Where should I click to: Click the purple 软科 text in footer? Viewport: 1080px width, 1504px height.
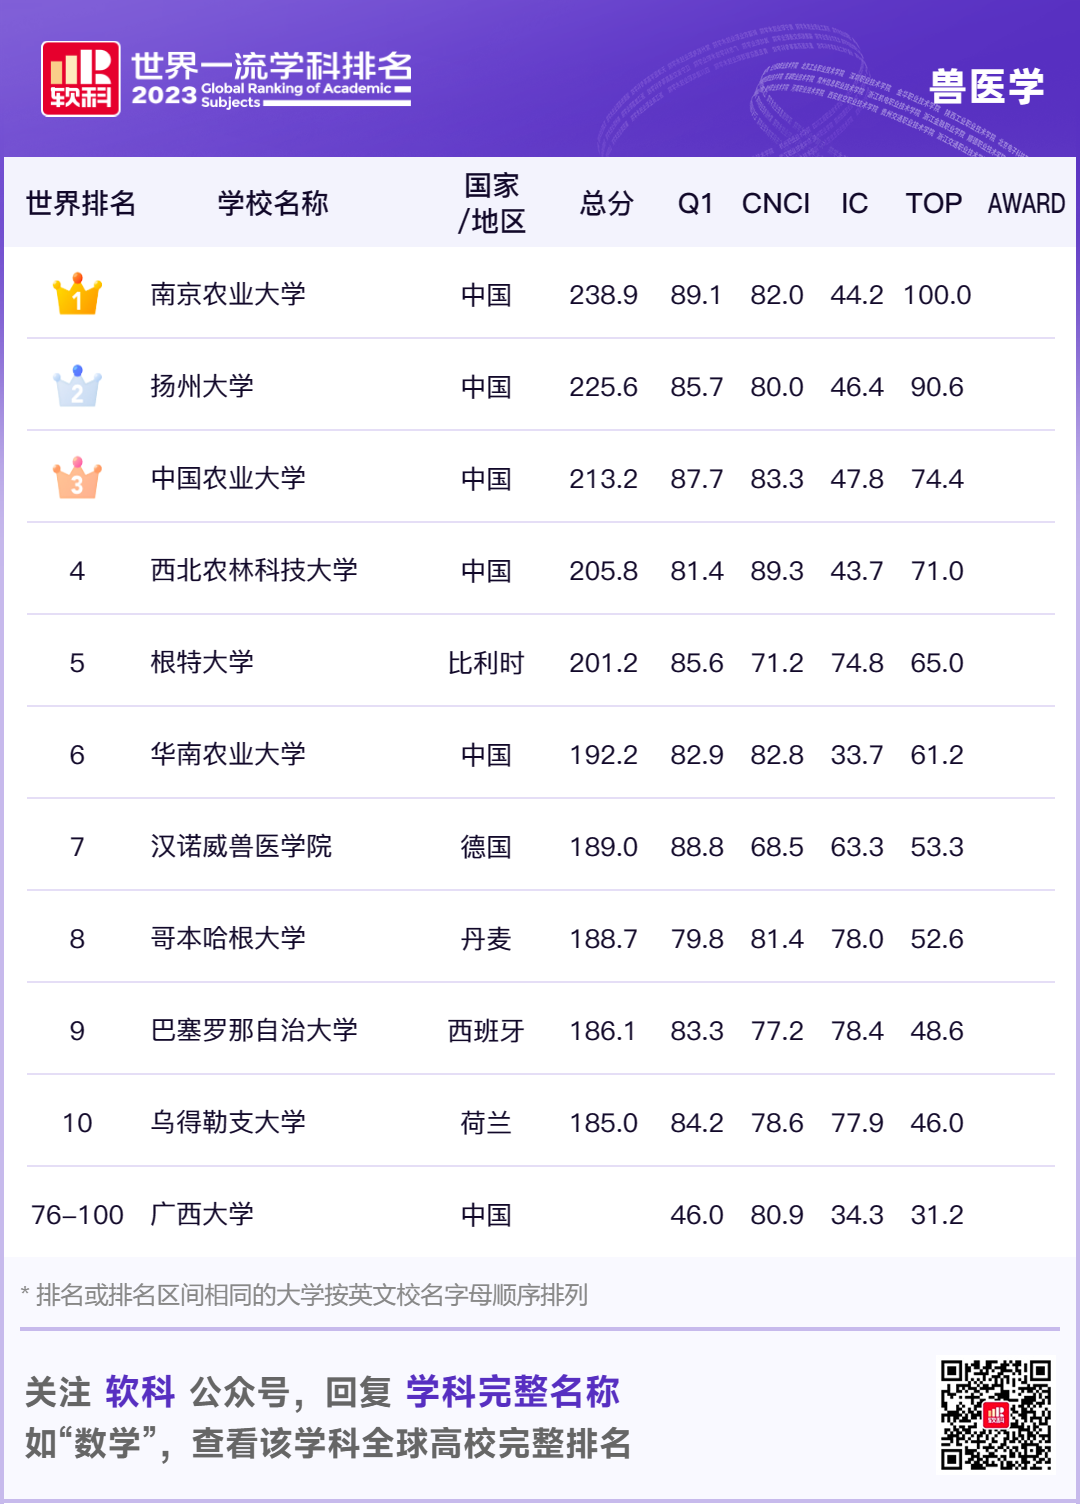click(x=140, y=1391)
